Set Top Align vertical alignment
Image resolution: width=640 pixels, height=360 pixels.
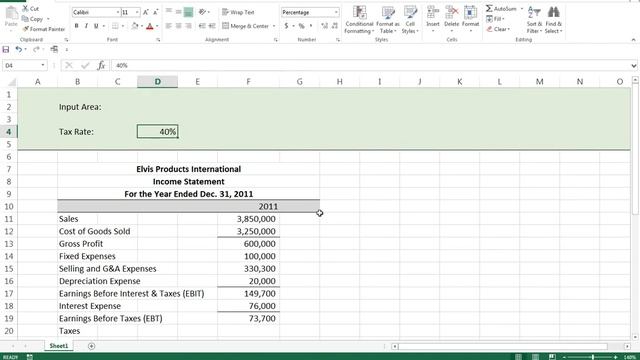169,12
